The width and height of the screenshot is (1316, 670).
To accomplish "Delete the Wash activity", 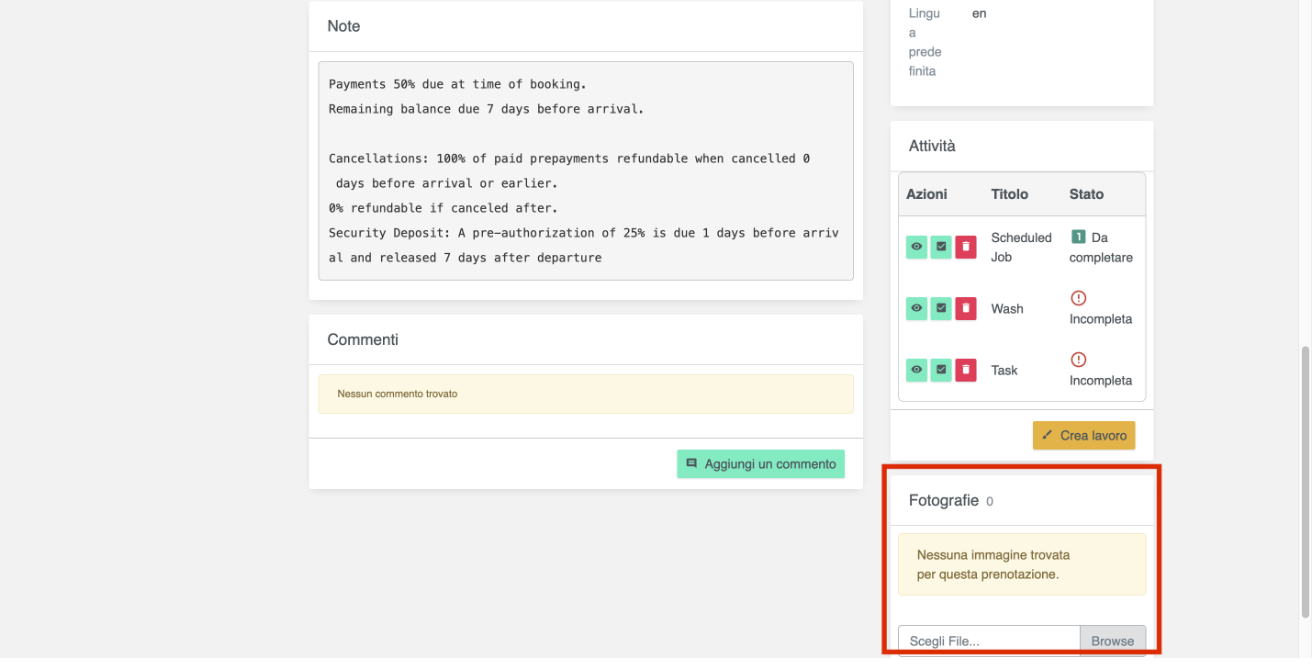I will 965,309.
